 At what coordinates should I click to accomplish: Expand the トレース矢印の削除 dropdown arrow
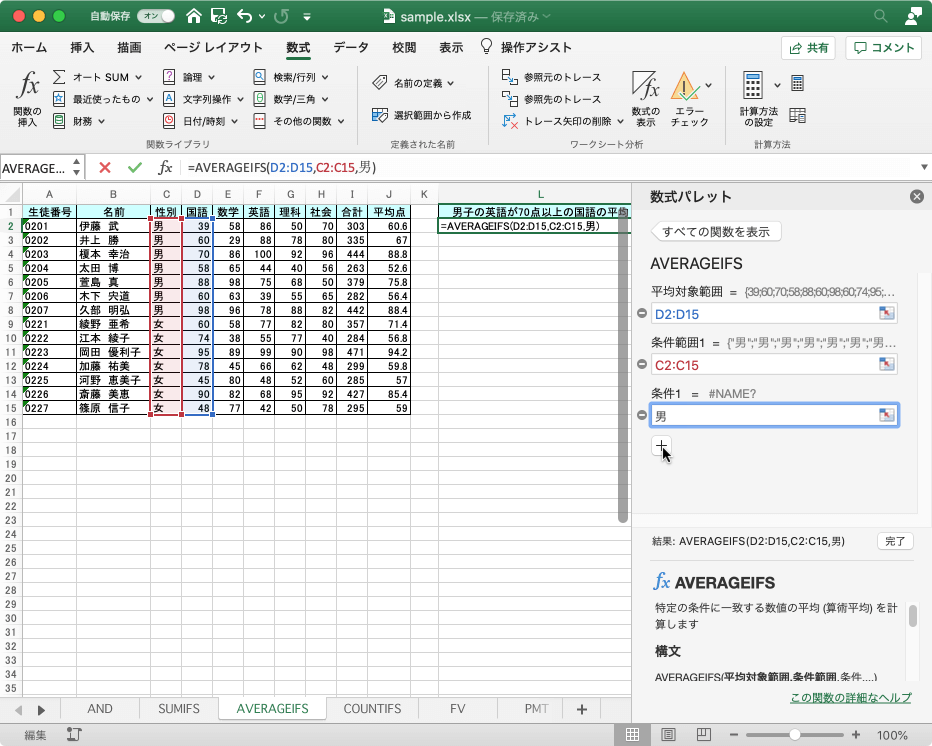point(621,121)
